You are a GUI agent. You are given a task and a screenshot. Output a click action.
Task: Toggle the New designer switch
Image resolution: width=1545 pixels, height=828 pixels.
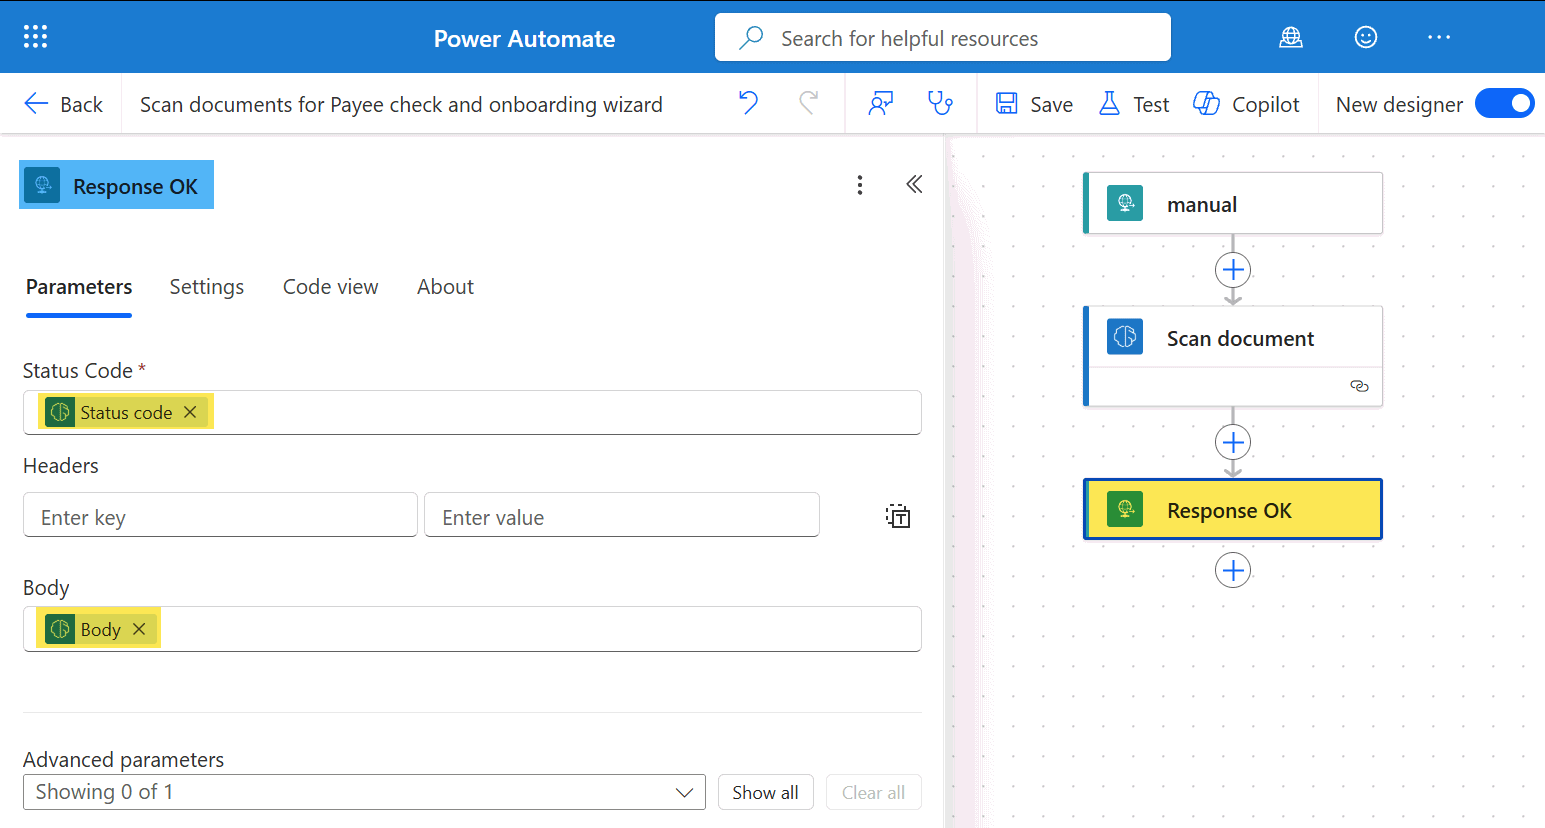[1504, 103]
